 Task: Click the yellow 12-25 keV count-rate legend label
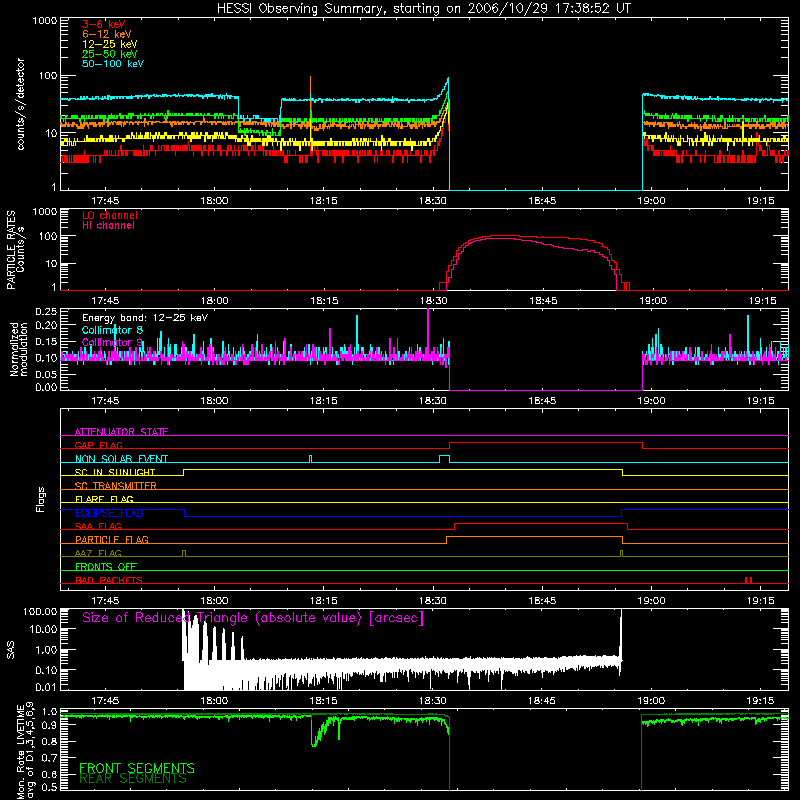point(110,44)
